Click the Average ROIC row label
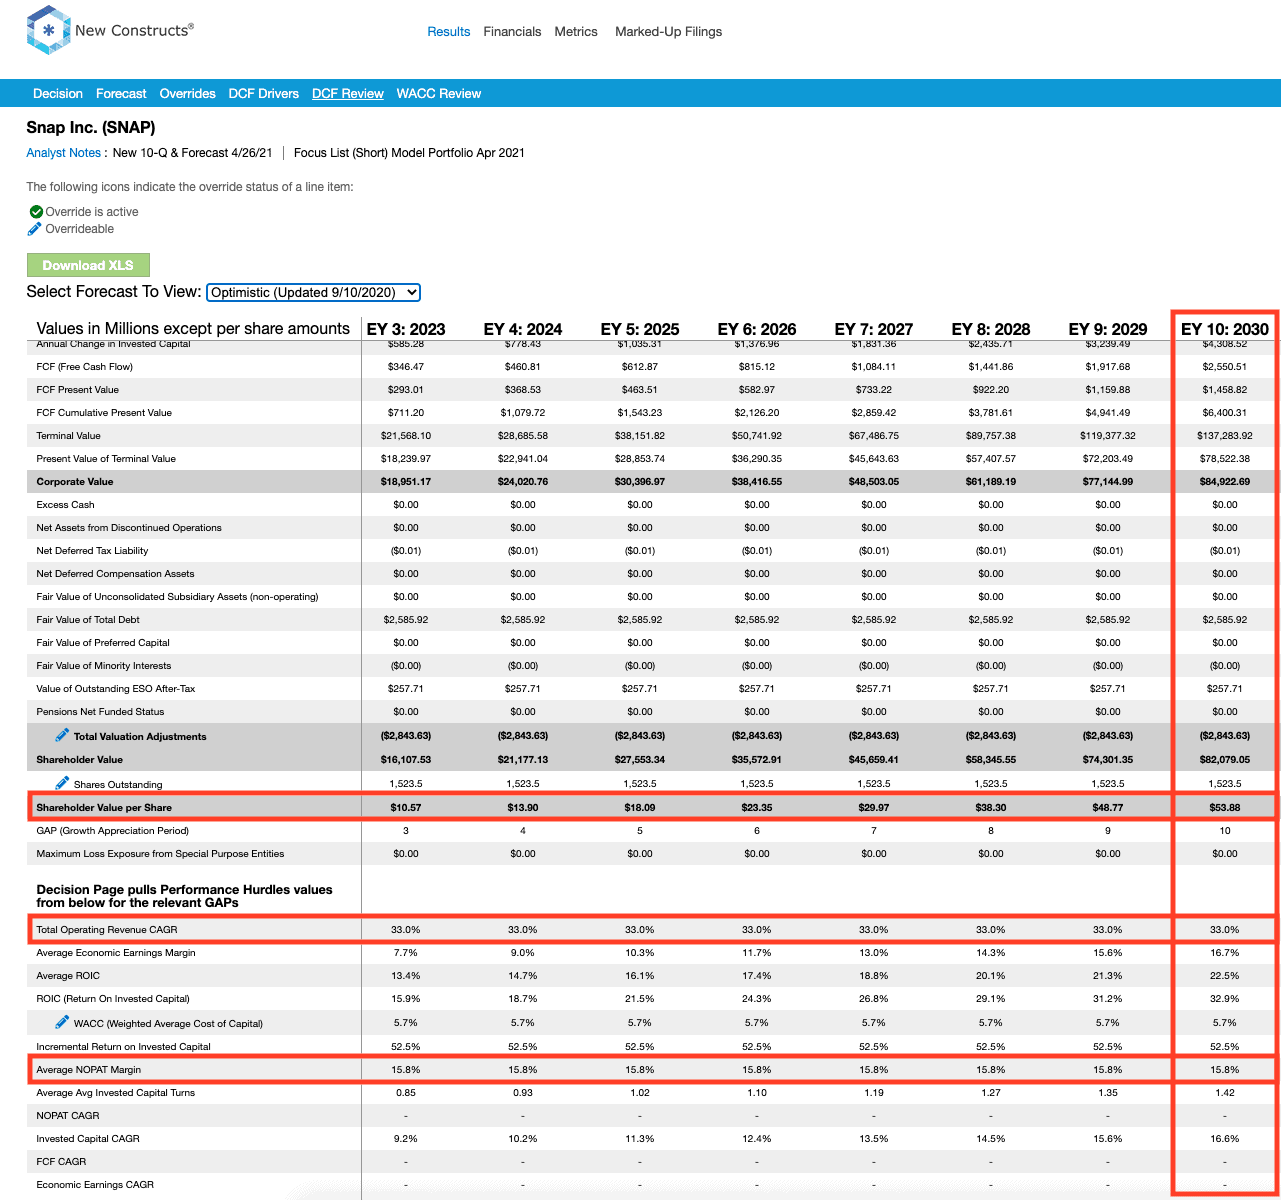This screenshot has width=1281, height=1200. pos(68,975)
